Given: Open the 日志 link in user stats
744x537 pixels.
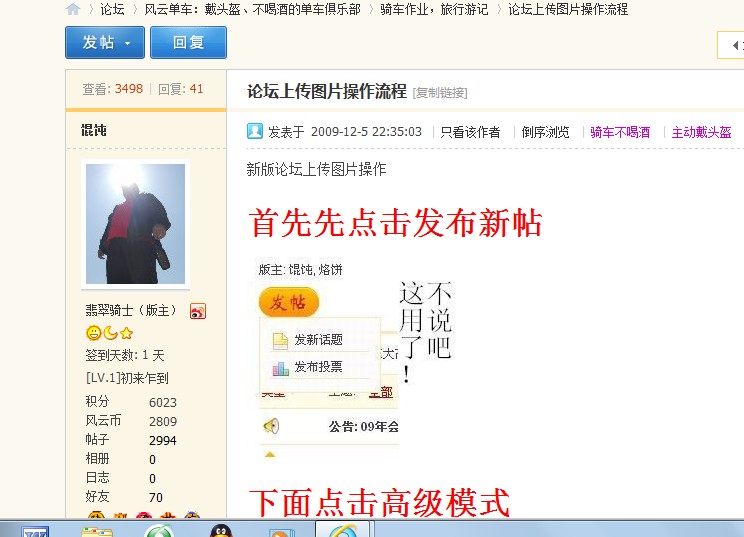Looking at the screenshot, I should [x=97, y=477].
